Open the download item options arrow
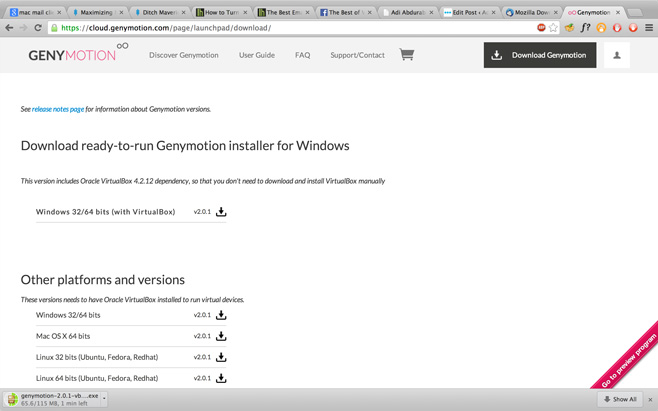Screen dimensions: 658x411 pos(104,398)
